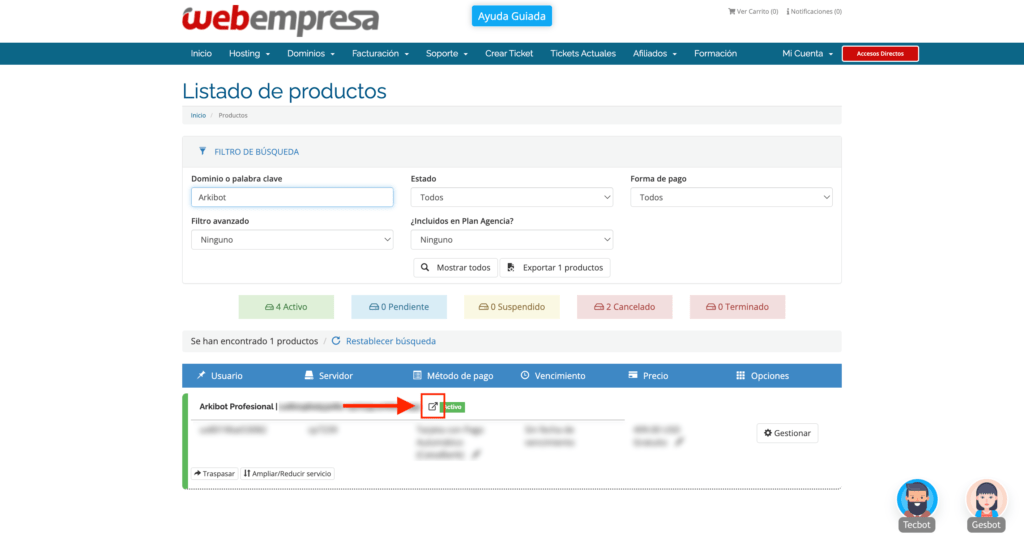Click the Mostrar todos button
The height and width of the screenshot is (546, 1024).
(455, 268)
